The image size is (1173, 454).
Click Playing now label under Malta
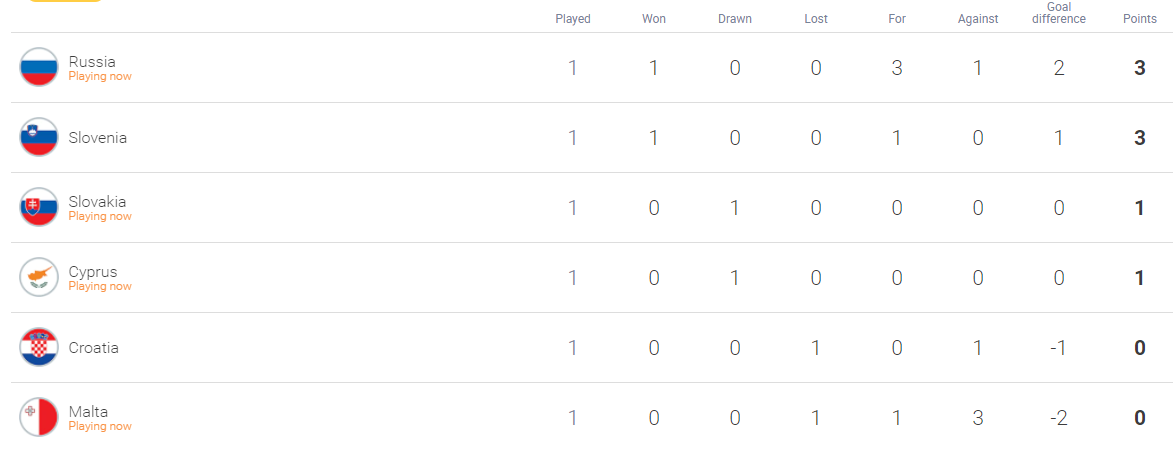click(100, 426)
